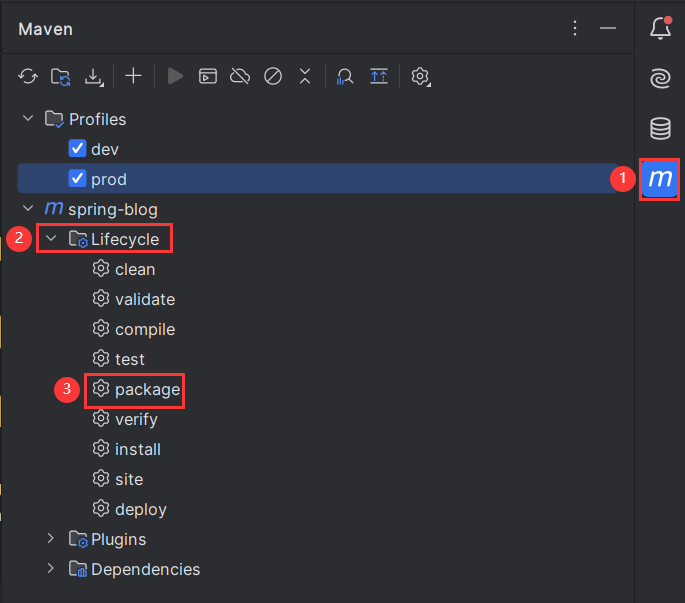Select the clean lifecycle goal
Screen dimensions: 685x603
coord(124,269)
